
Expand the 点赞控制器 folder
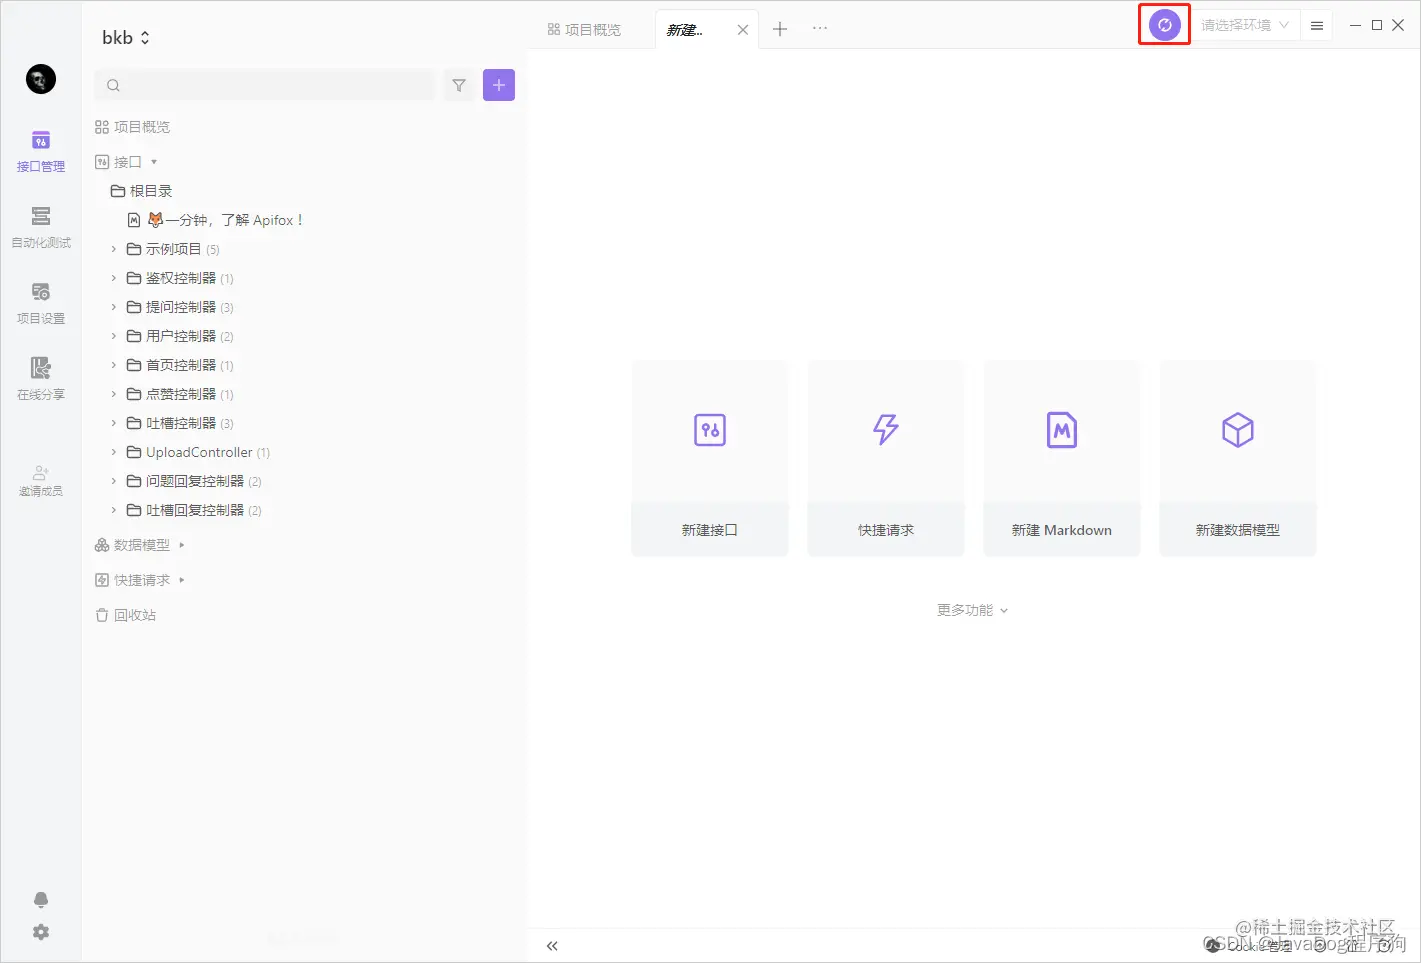pyautogui.click(x=114, y=394)
